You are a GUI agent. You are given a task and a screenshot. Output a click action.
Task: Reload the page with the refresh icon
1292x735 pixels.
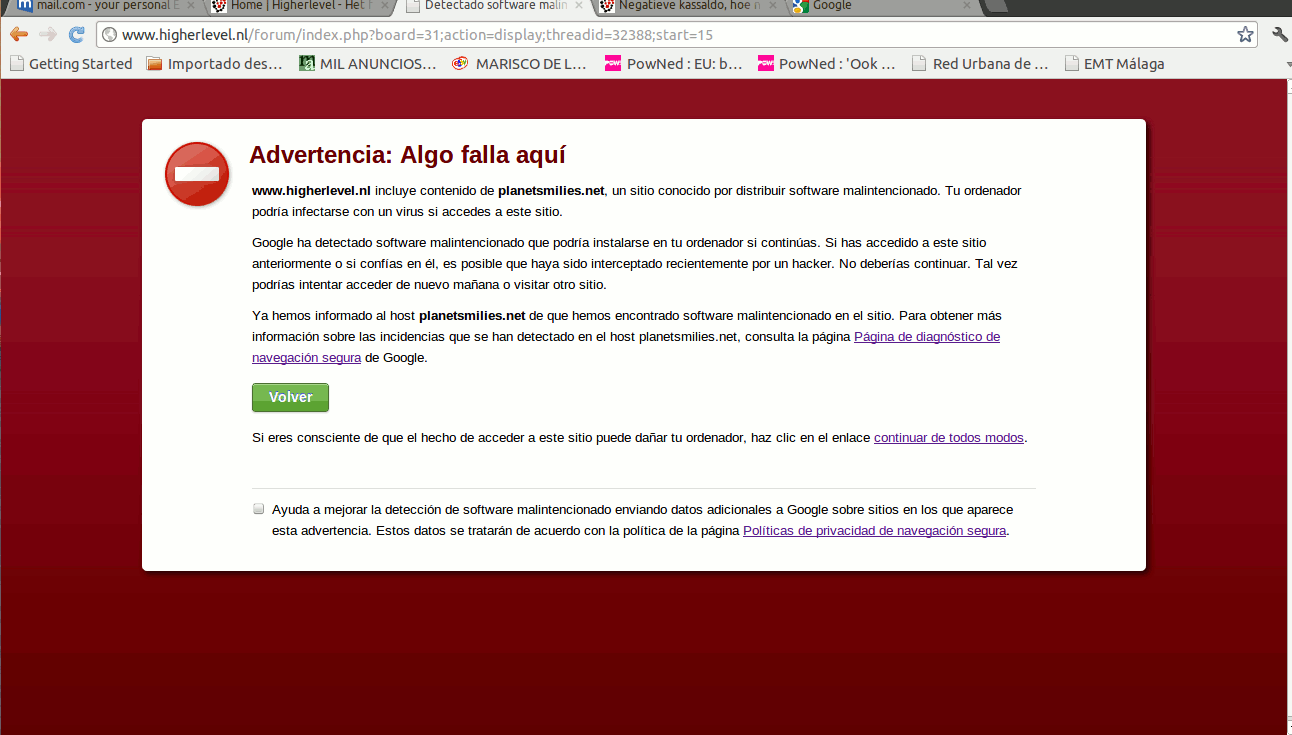click(76, 35)
